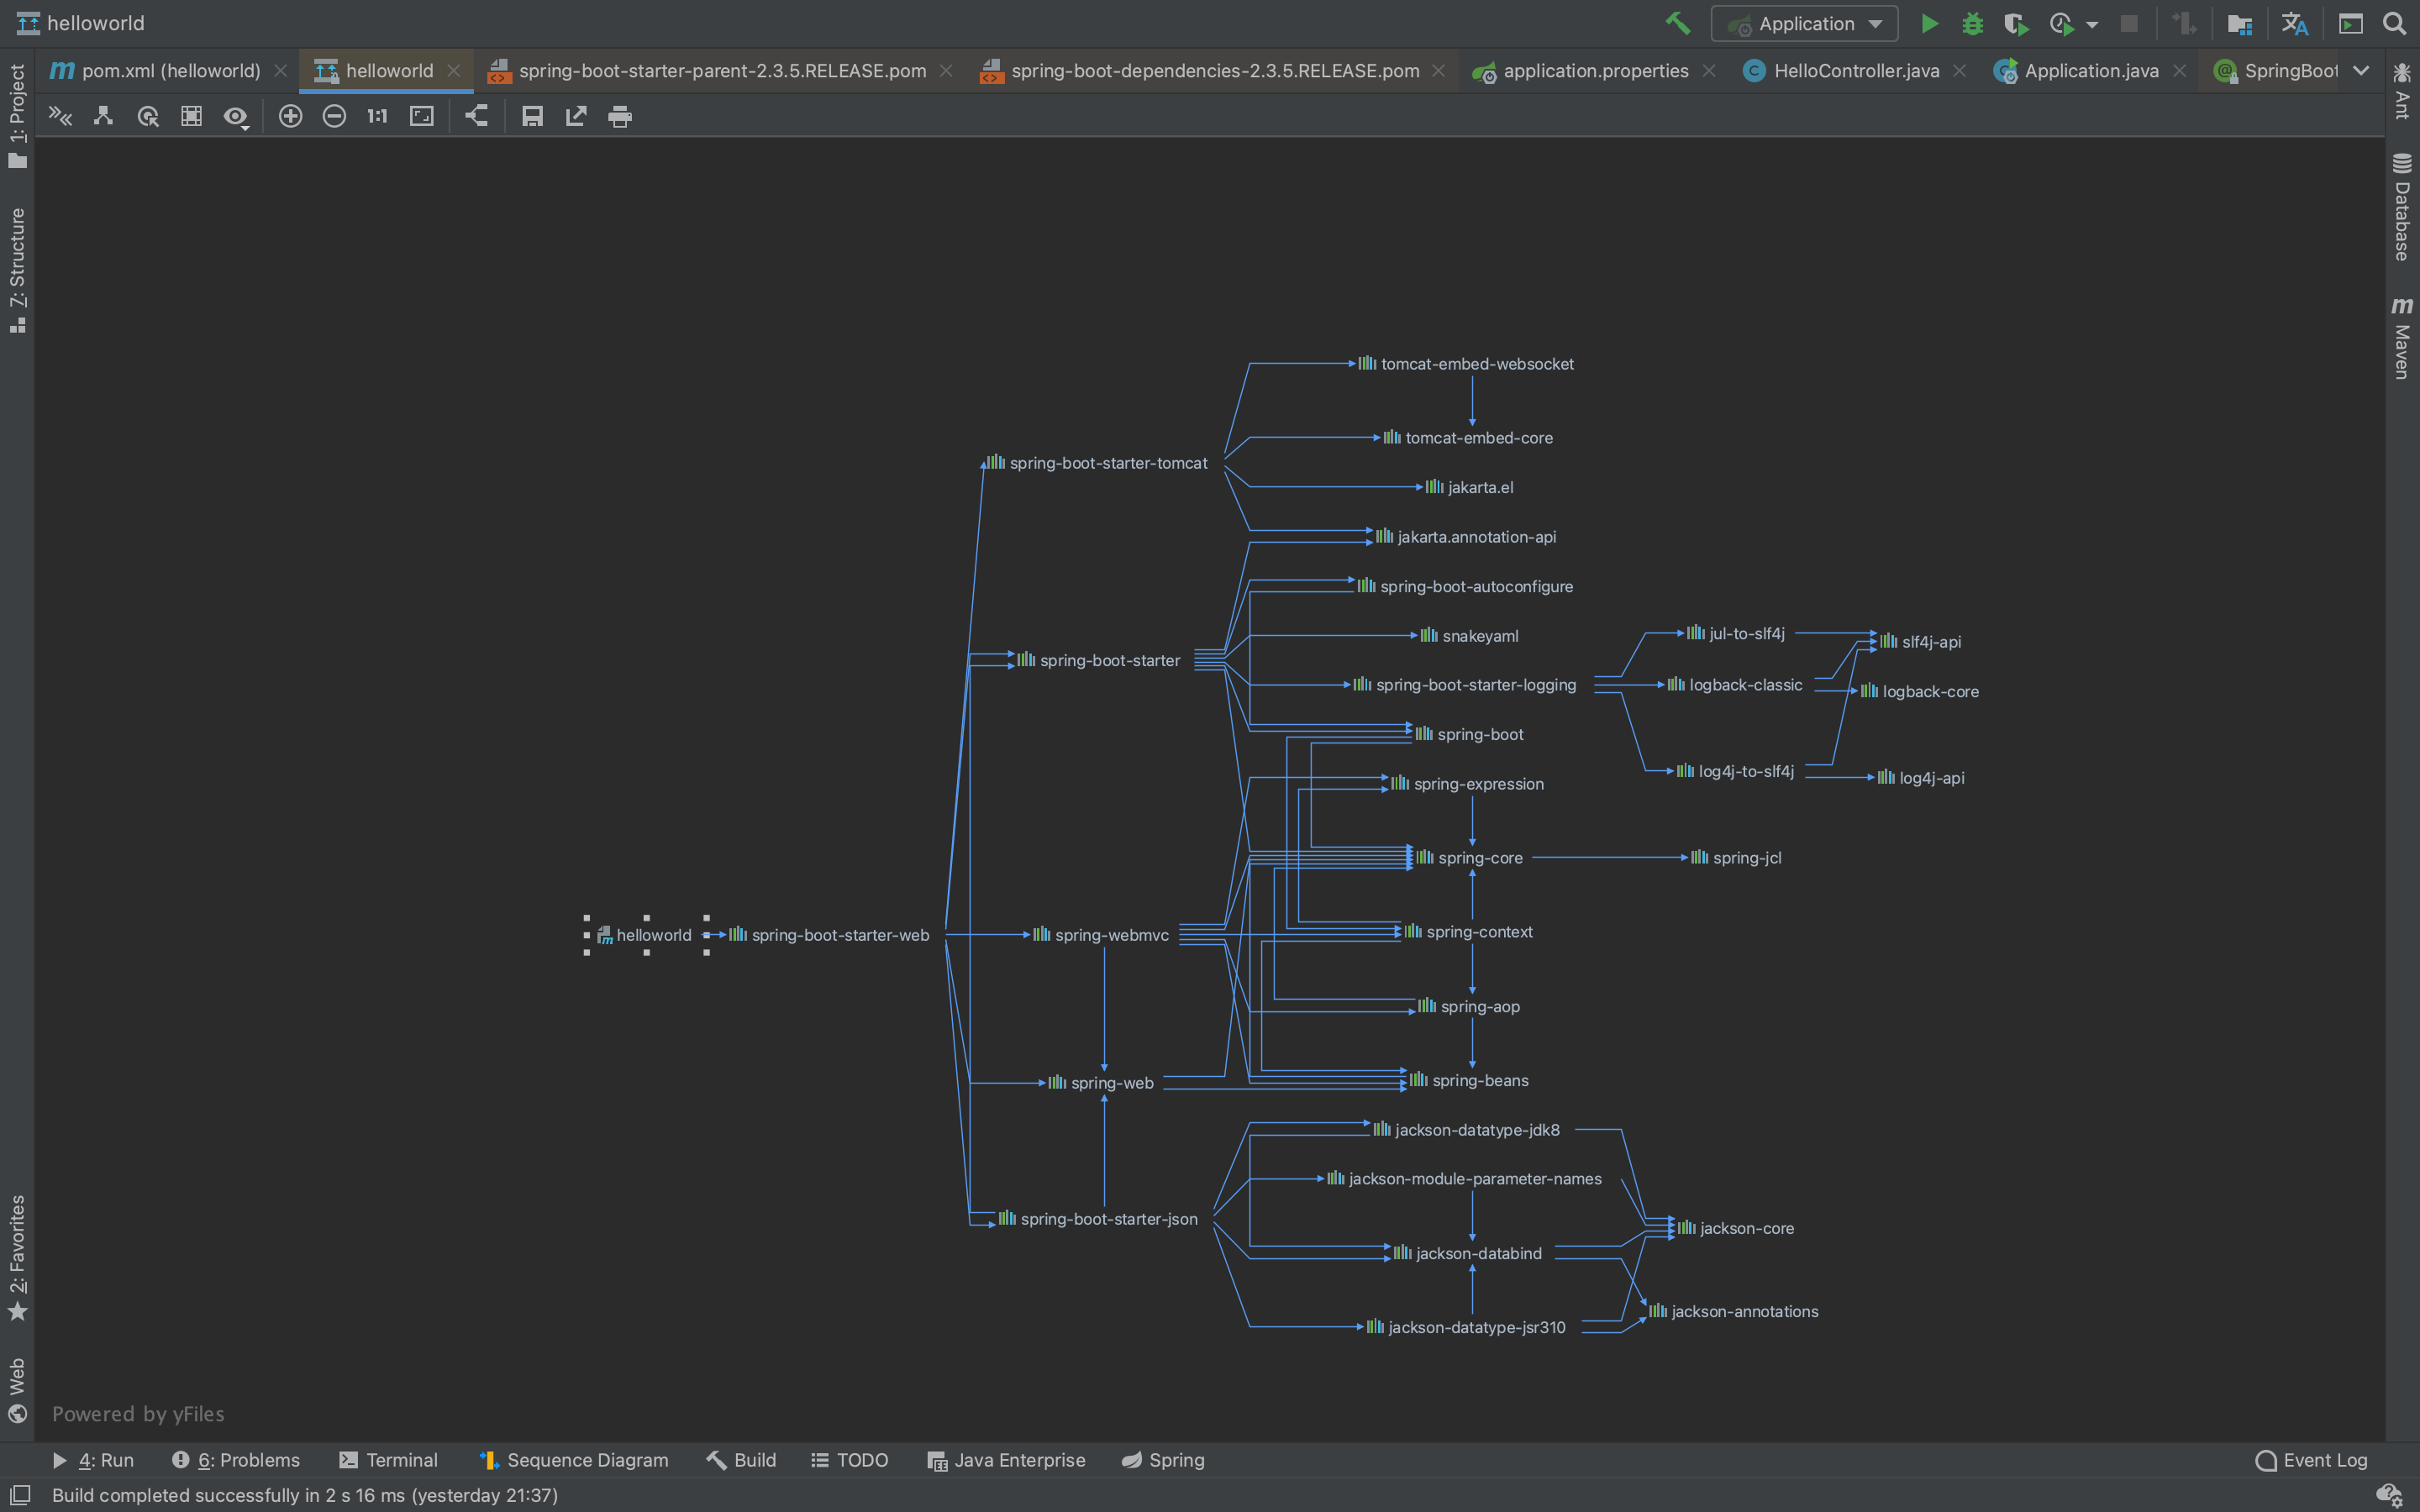
Task: Zoom in the diagram with plus icon
Action: point(290,116)
